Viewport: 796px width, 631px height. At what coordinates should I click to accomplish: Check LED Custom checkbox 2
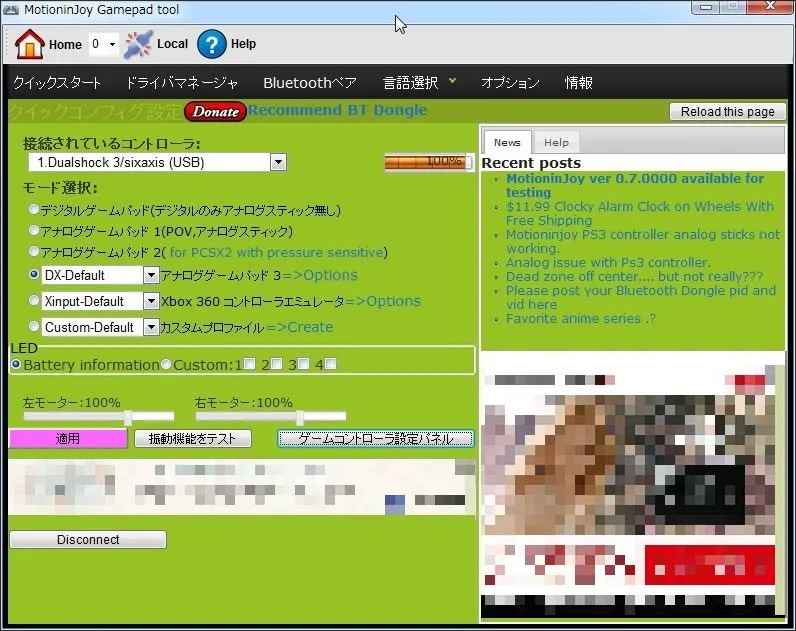[276, 363]
